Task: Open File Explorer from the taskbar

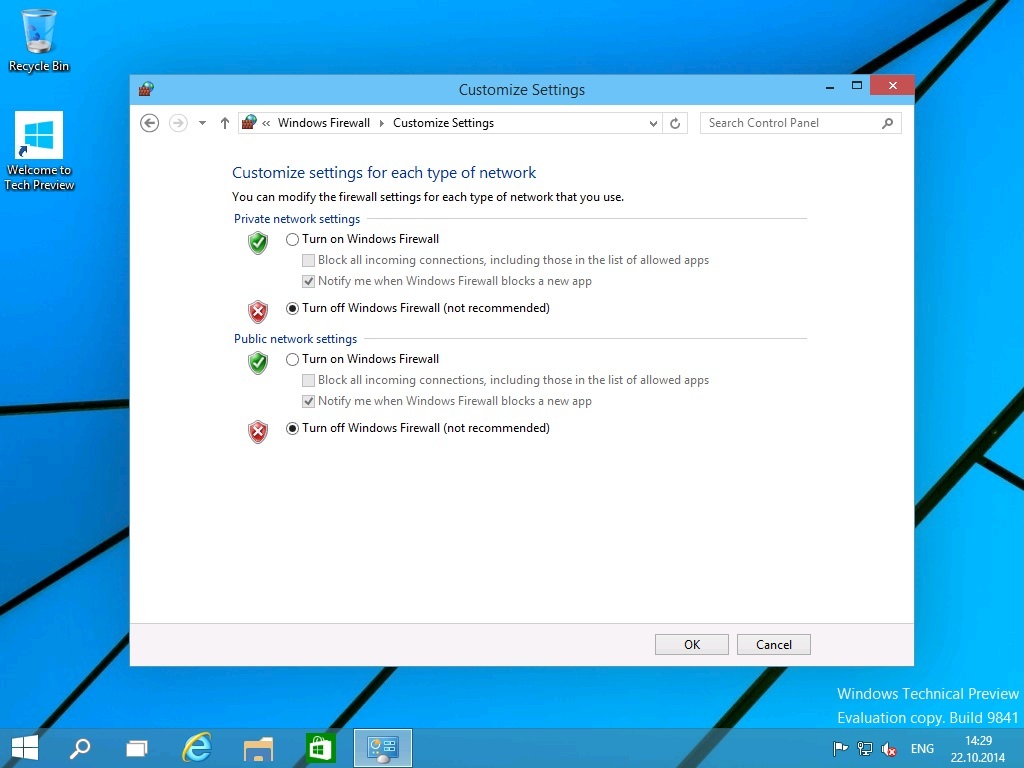Action: coord(258,747)
